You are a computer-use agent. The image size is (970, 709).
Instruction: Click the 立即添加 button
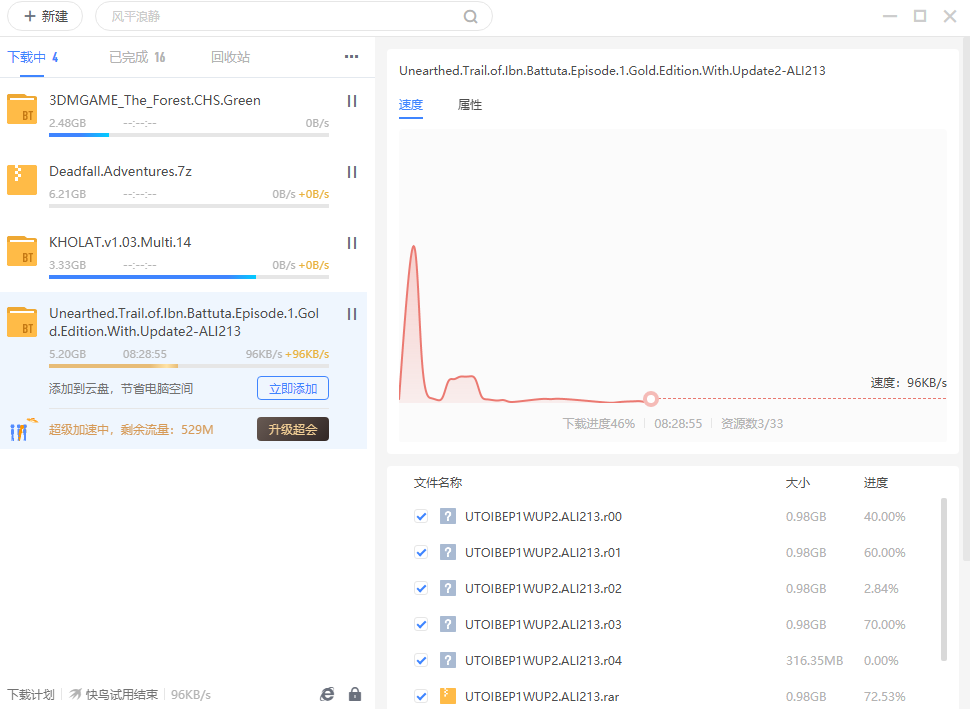click(292, 388)
